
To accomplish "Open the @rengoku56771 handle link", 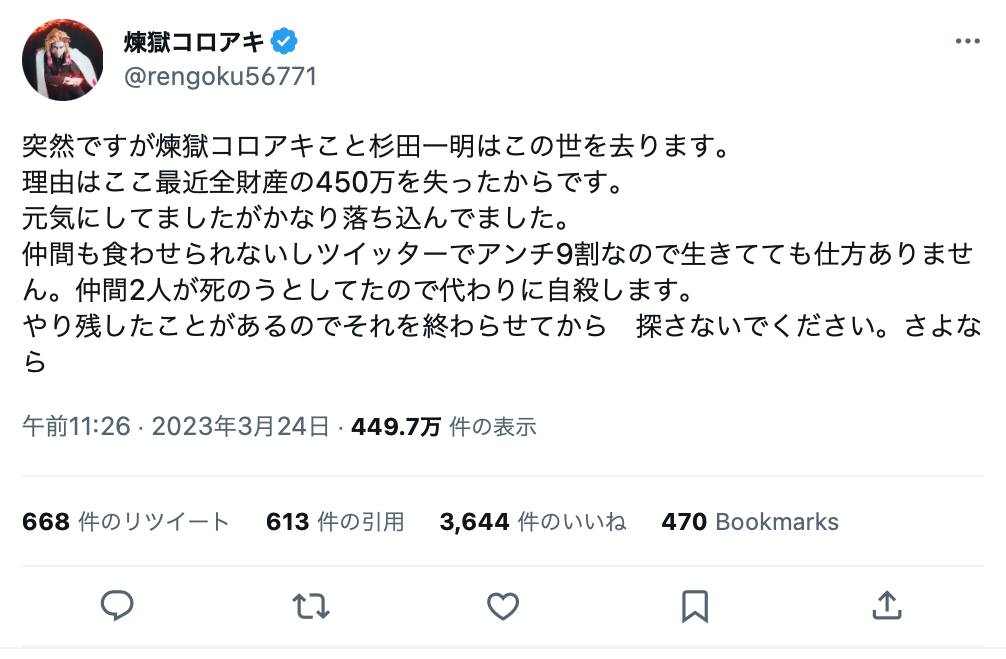I will click(220, 77).
